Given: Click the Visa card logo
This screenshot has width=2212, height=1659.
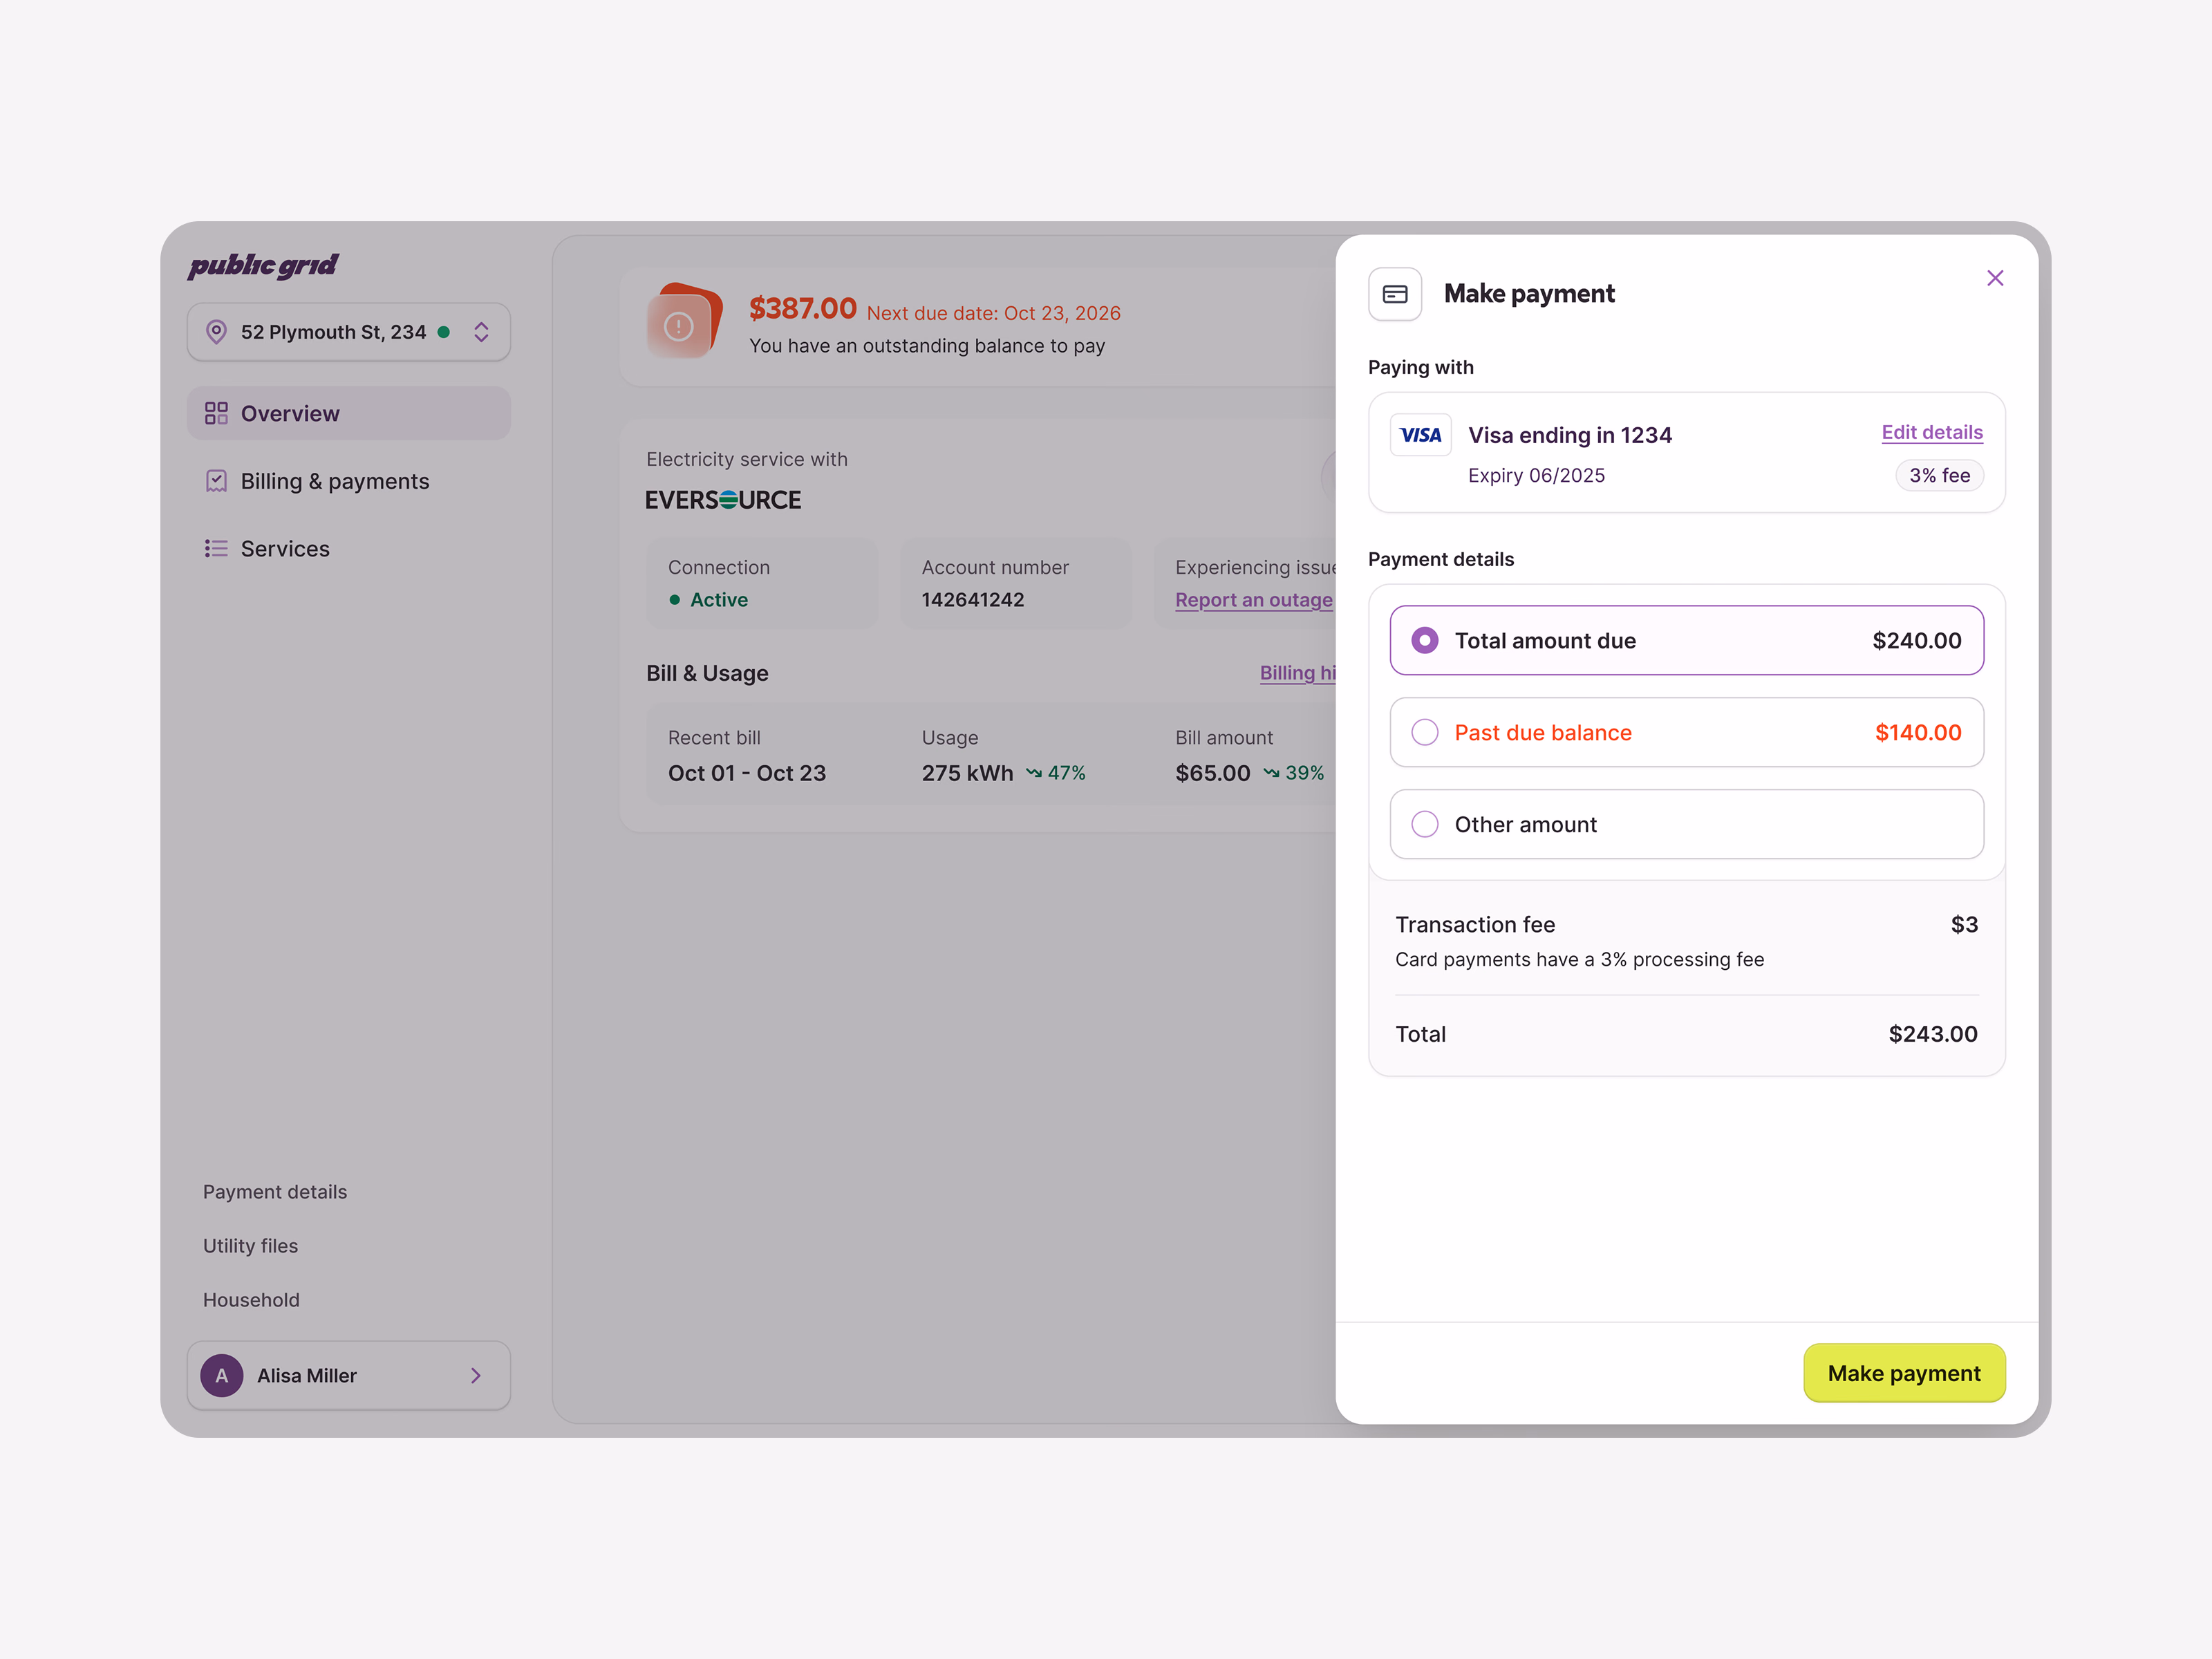Looking at the screenshot, I should tap(1420, 435).
